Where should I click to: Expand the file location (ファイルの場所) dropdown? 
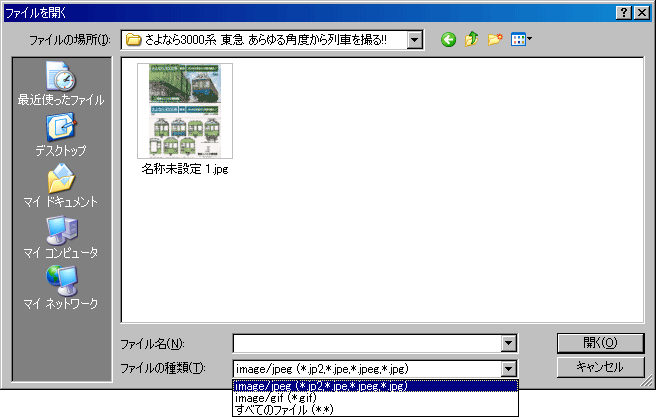pos(415,40)
